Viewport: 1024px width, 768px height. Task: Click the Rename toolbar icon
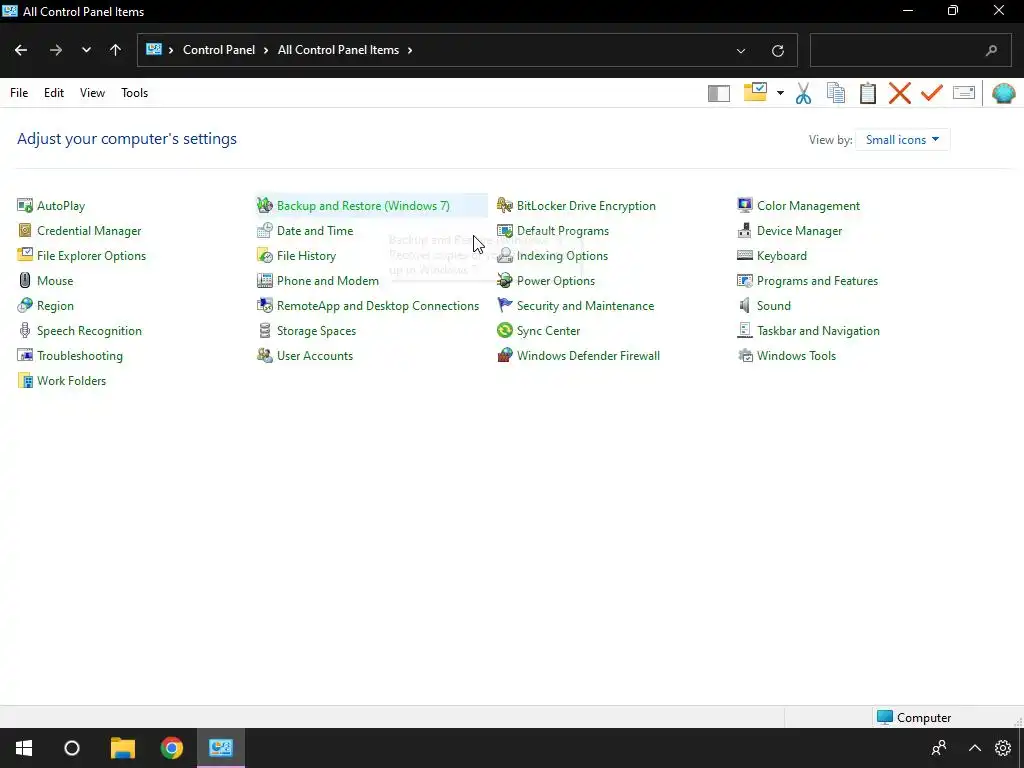tap(964, 93)
